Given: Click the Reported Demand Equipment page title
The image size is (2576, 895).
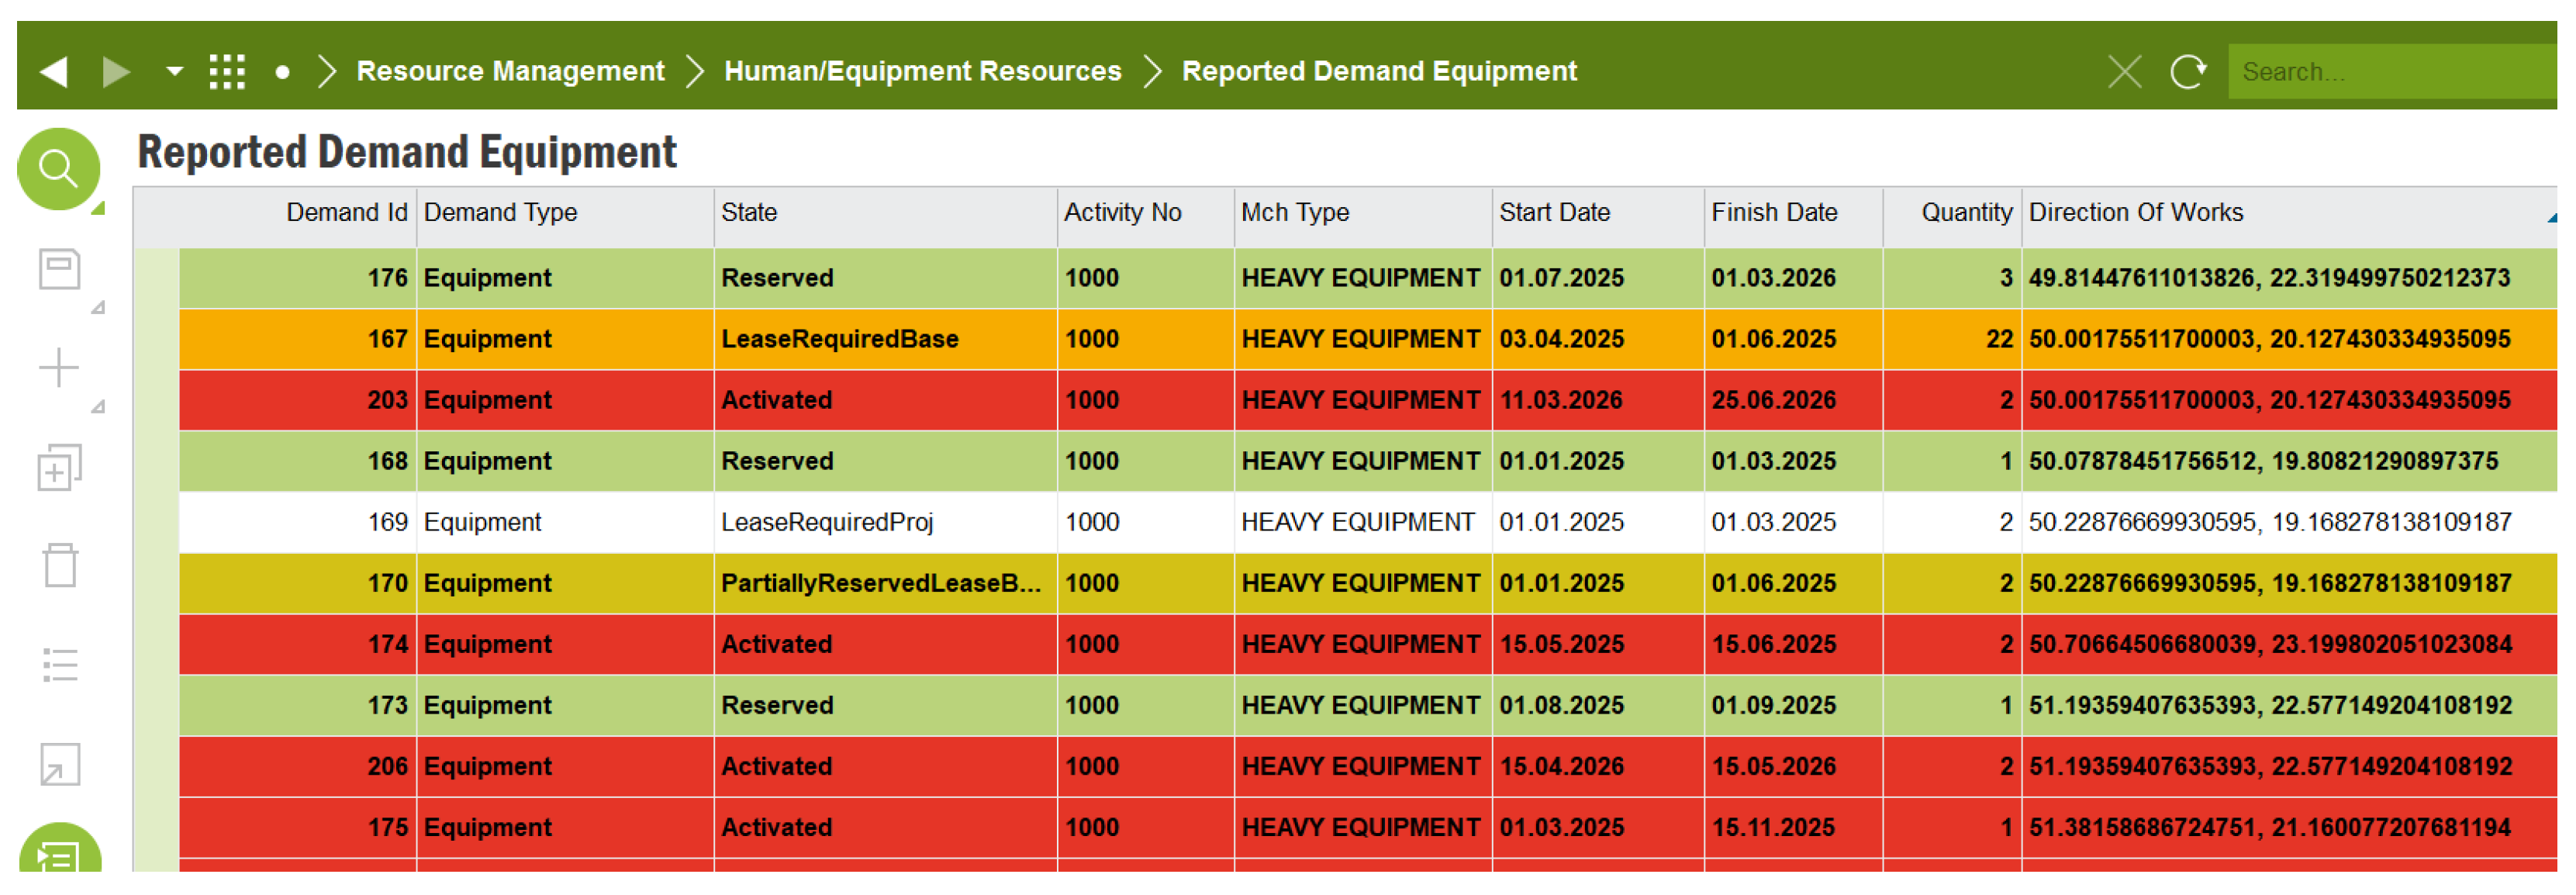Looking at the screenshot, I should pos(406,152).
